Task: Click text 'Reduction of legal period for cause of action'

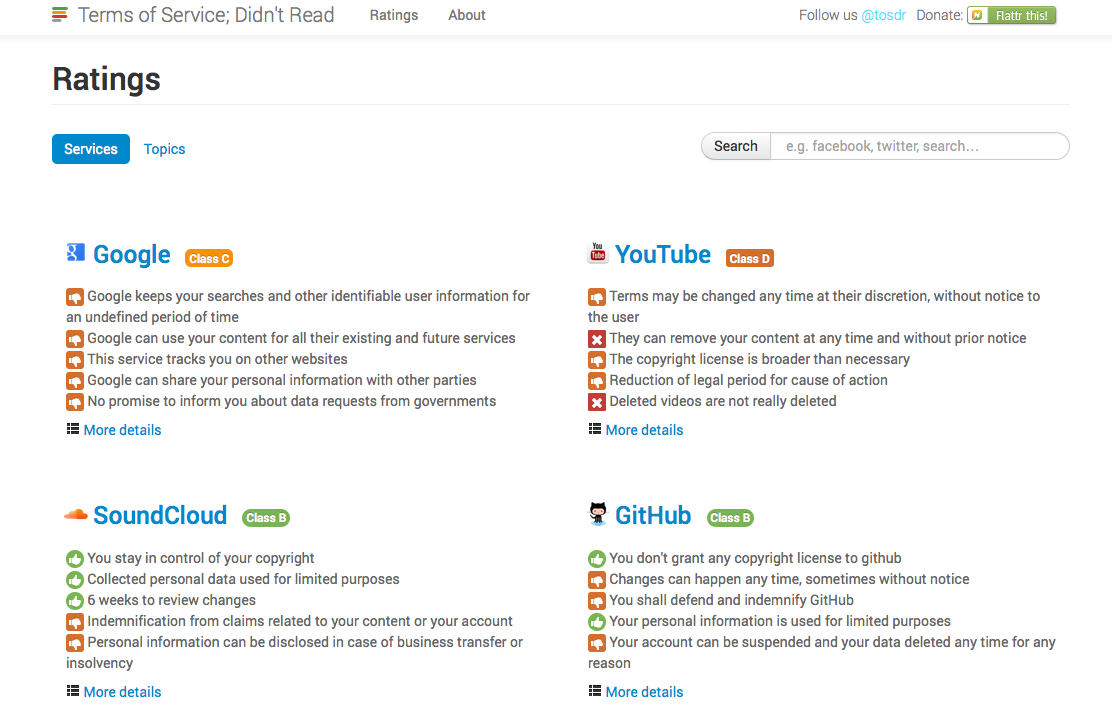Action: [x=748, y=381]
